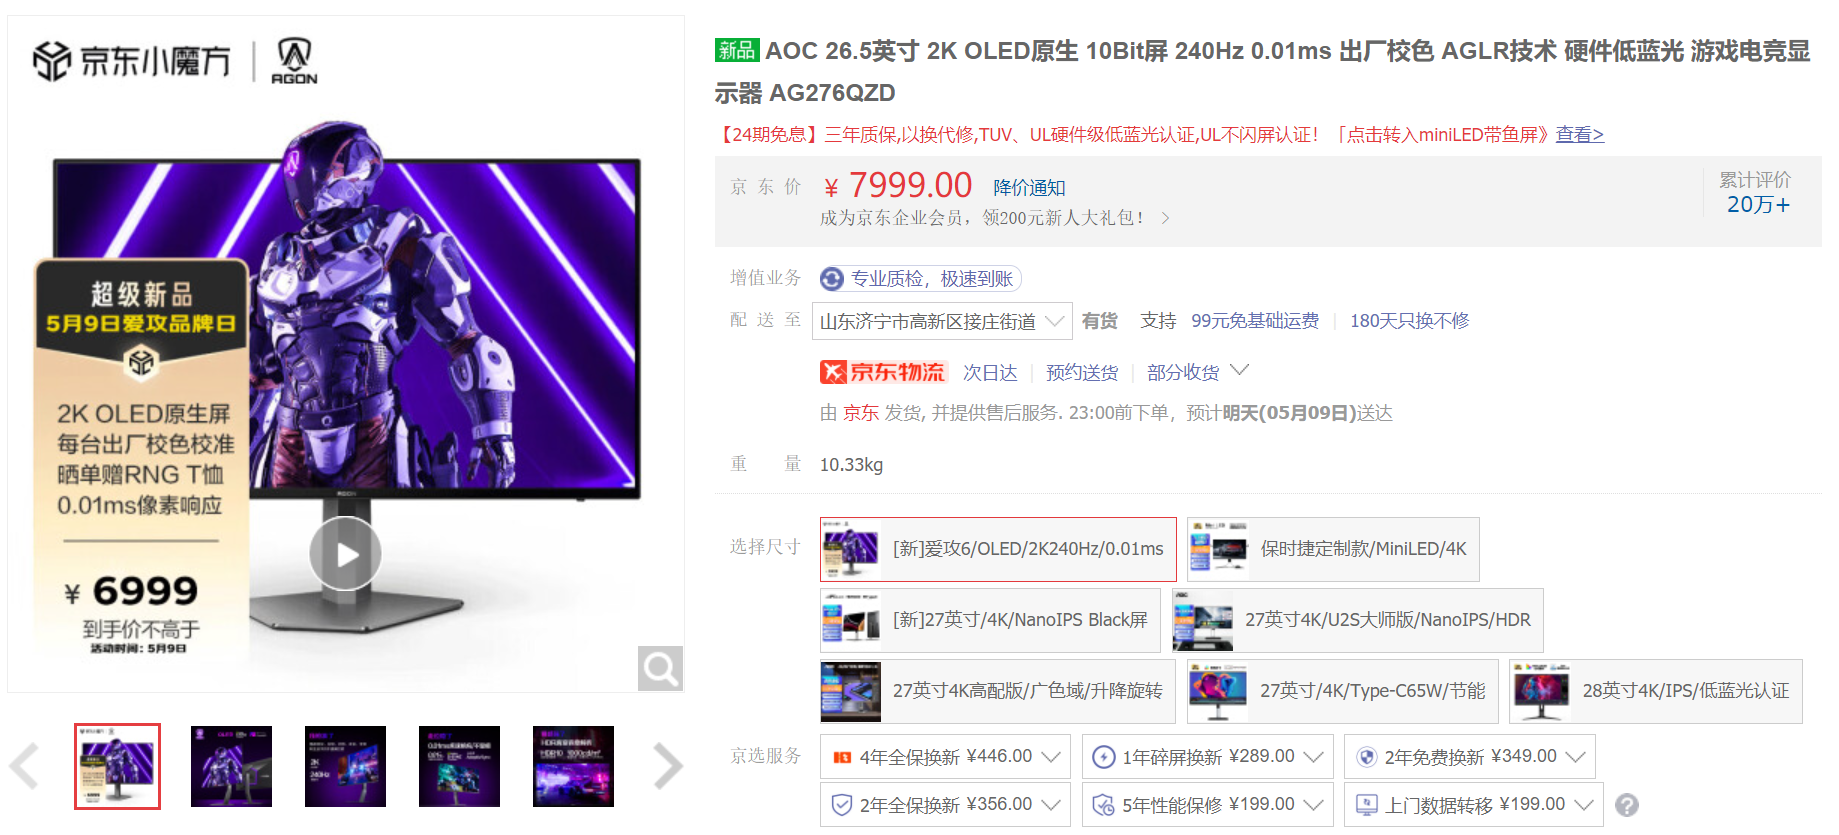Open the delivery address dropdown 山东济宁市高新区接庄街道
The height and width of the screenshot is (835, 1839).
(942, 321)
